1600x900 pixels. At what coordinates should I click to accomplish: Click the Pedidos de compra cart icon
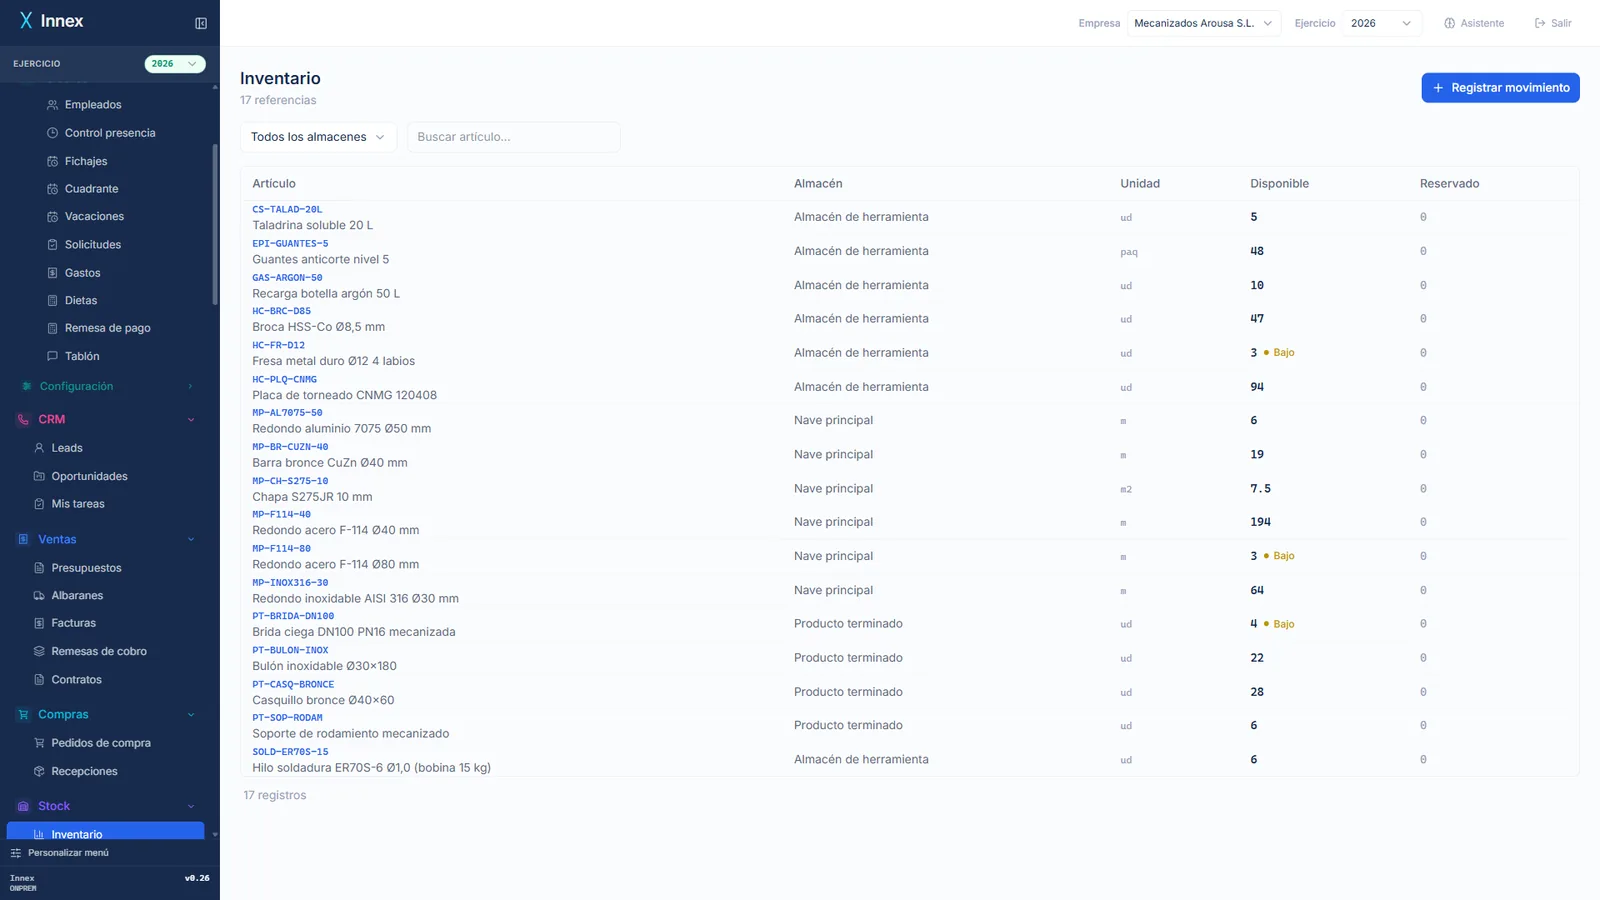(39, 743)
